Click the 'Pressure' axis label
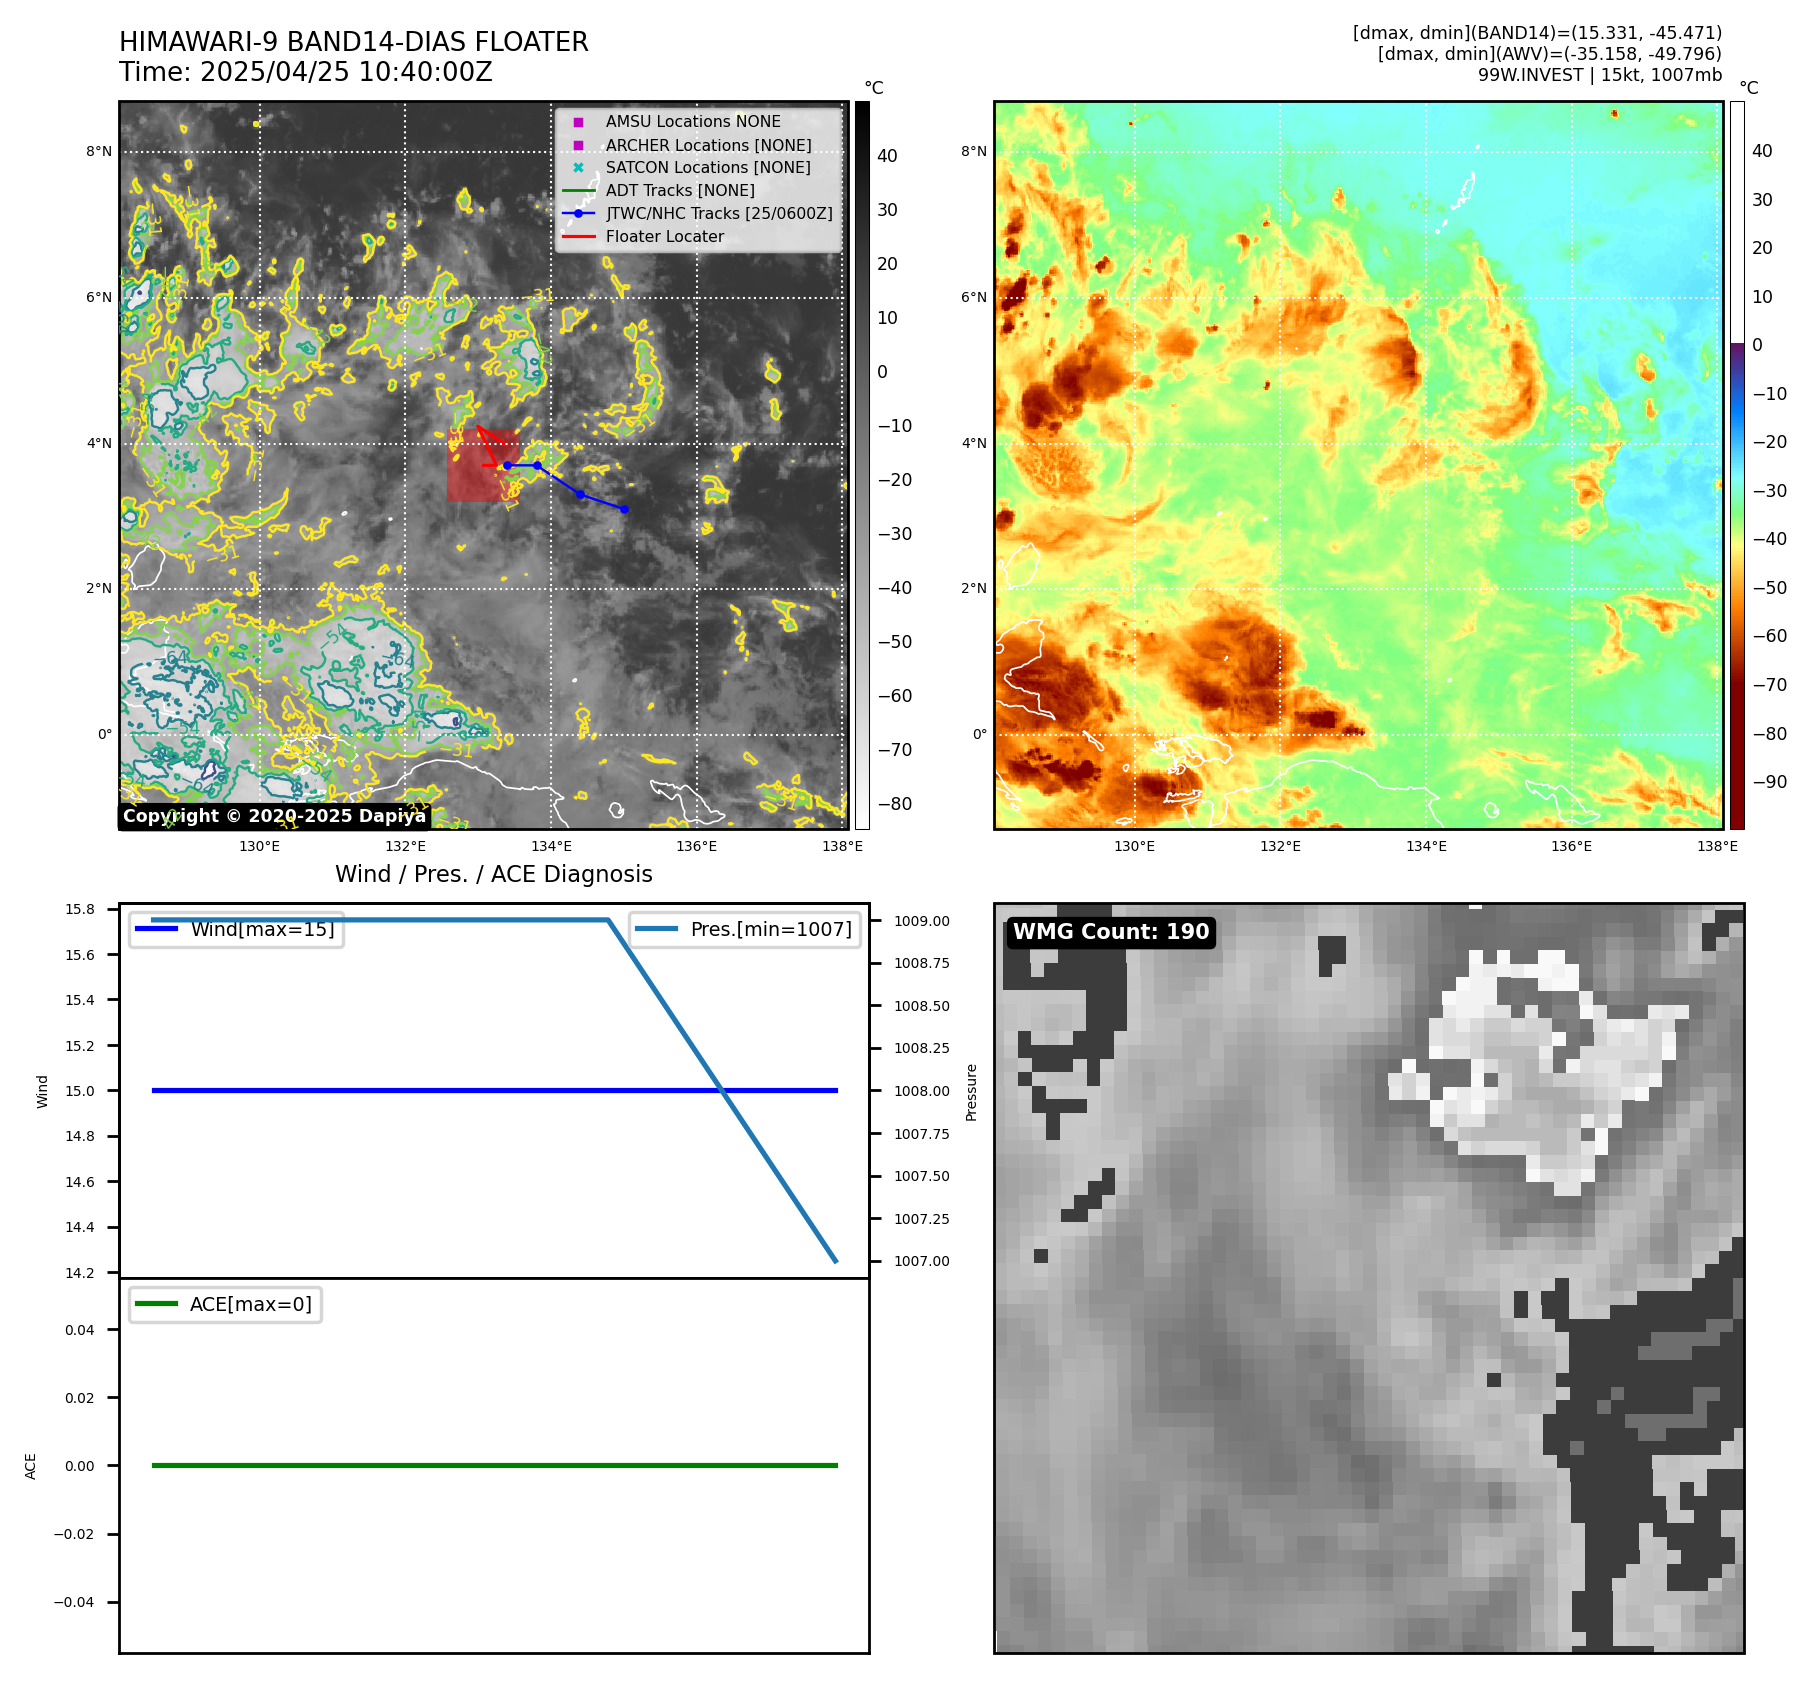This screenshot has width=1813, height=1690. [x=971, y=1092]
